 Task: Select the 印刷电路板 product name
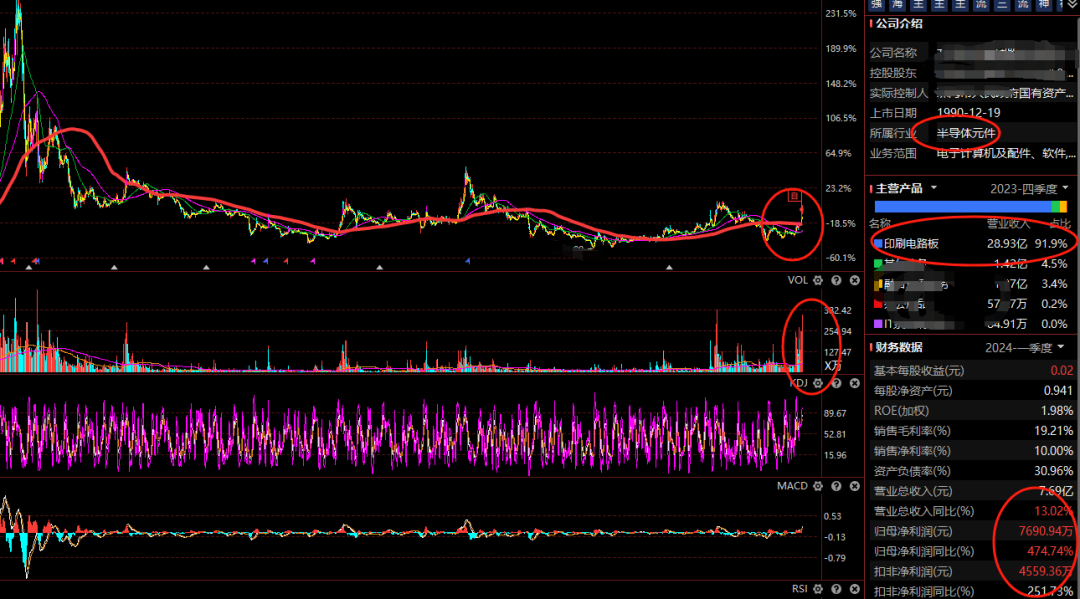[x=911, y=244]
